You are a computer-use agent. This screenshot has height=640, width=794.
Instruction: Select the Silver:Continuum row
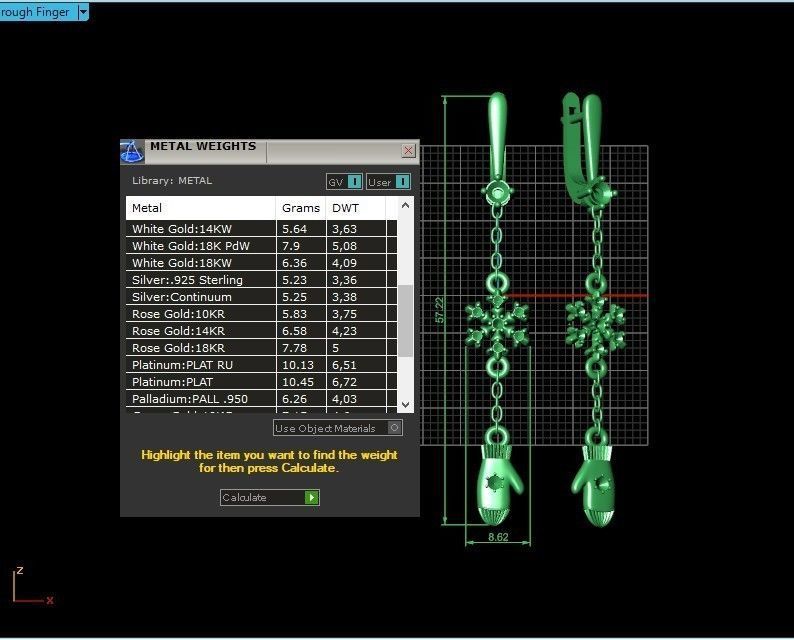pyautogui.click(x=261, y=297)
